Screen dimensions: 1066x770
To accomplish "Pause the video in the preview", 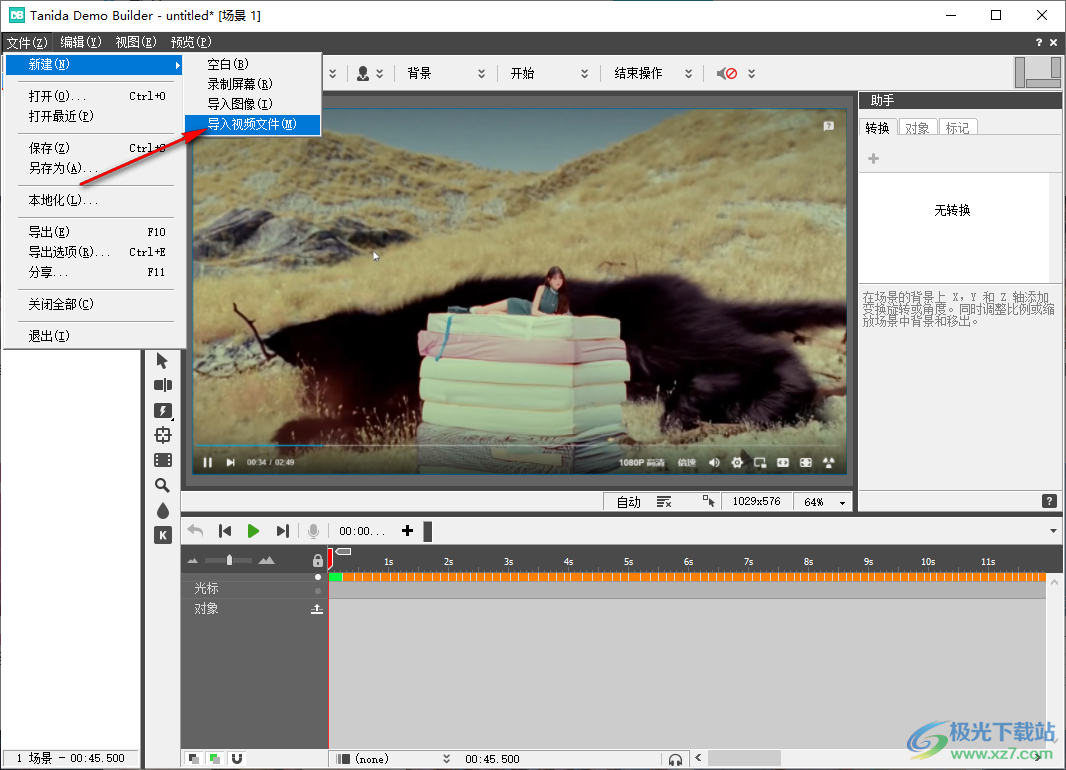I will (x=207, y=462).
